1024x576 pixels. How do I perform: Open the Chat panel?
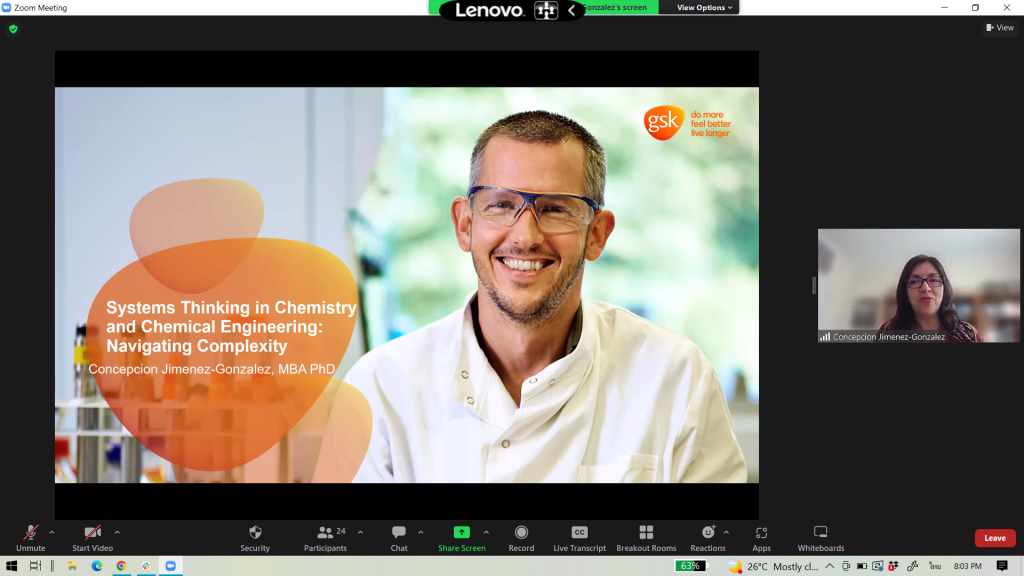(x=399, y=538)
